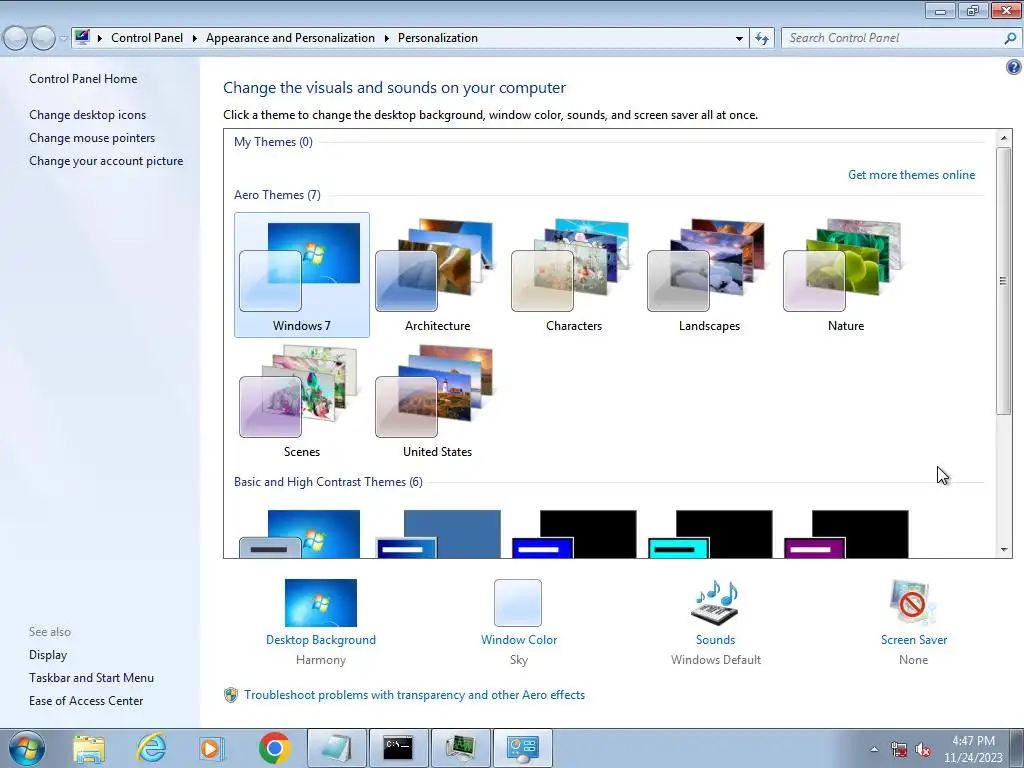The image size is (1024, 768).
Task: Click the Screen Saver link text
Action: pyautogui.click(x=914, y=640)
